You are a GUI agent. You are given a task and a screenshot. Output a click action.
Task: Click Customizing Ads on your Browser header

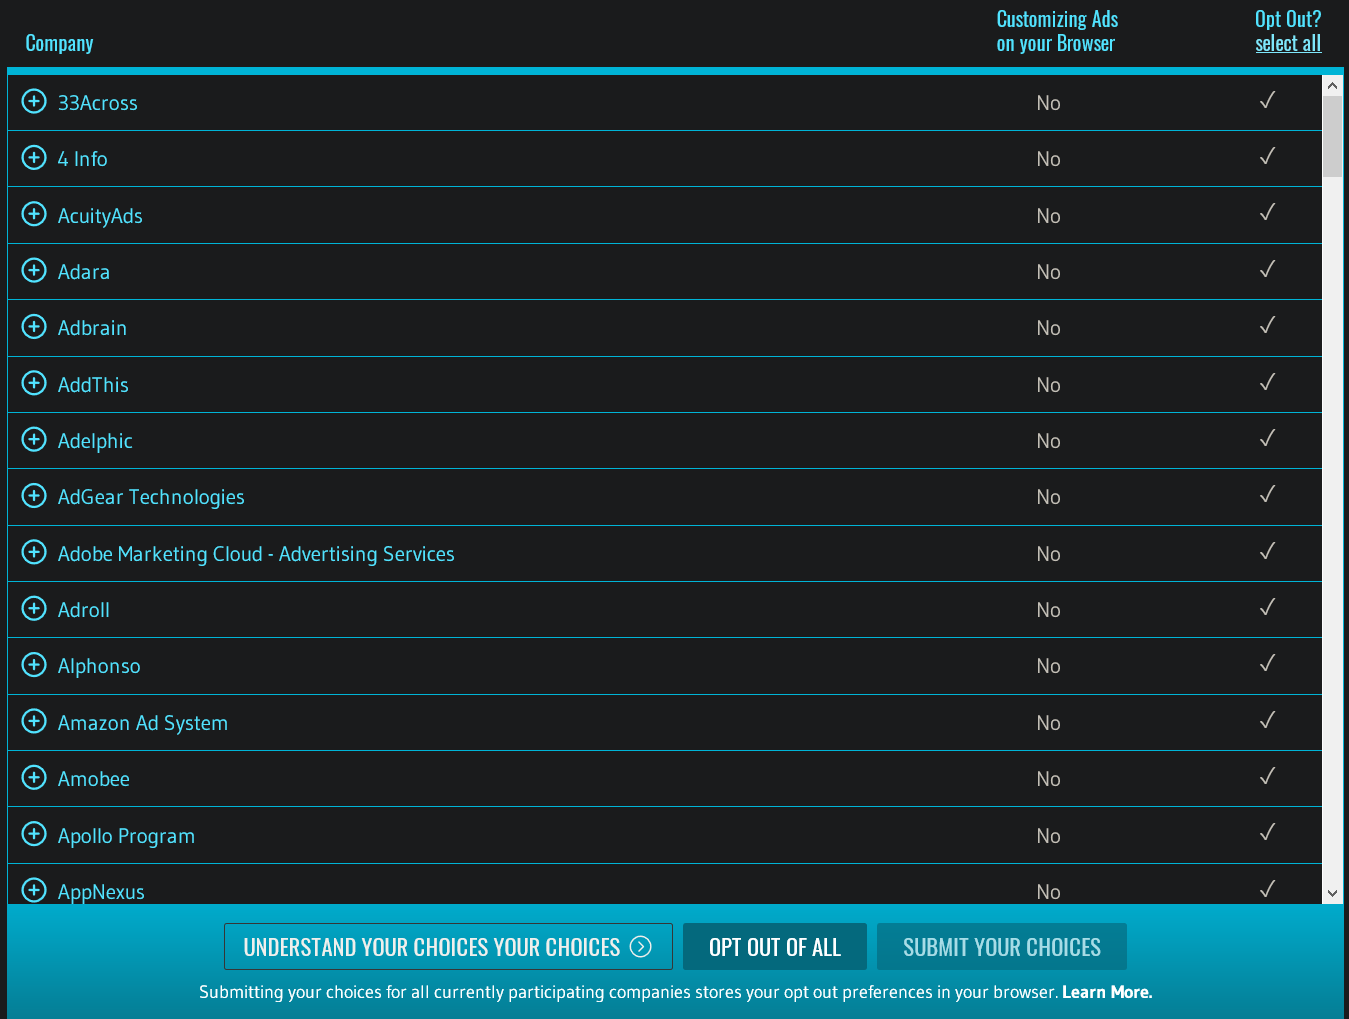tap(1057, 31)
